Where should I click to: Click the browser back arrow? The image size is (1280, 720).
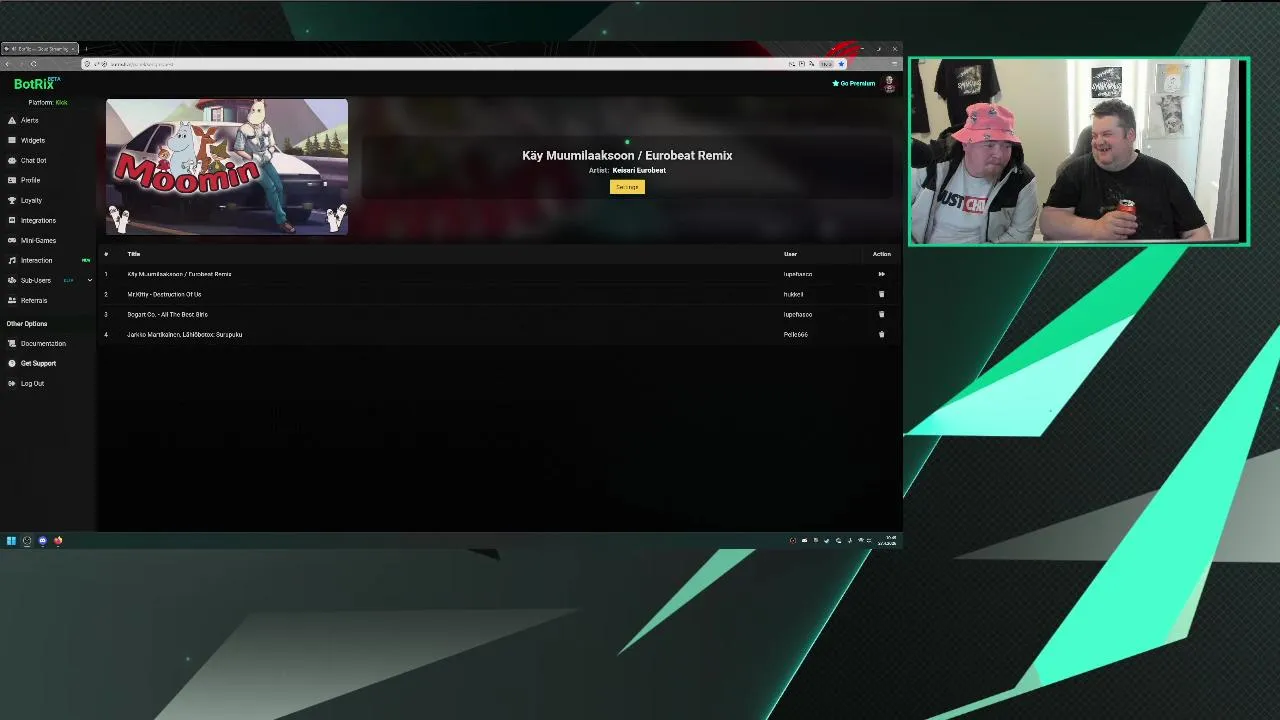(8, 64)
